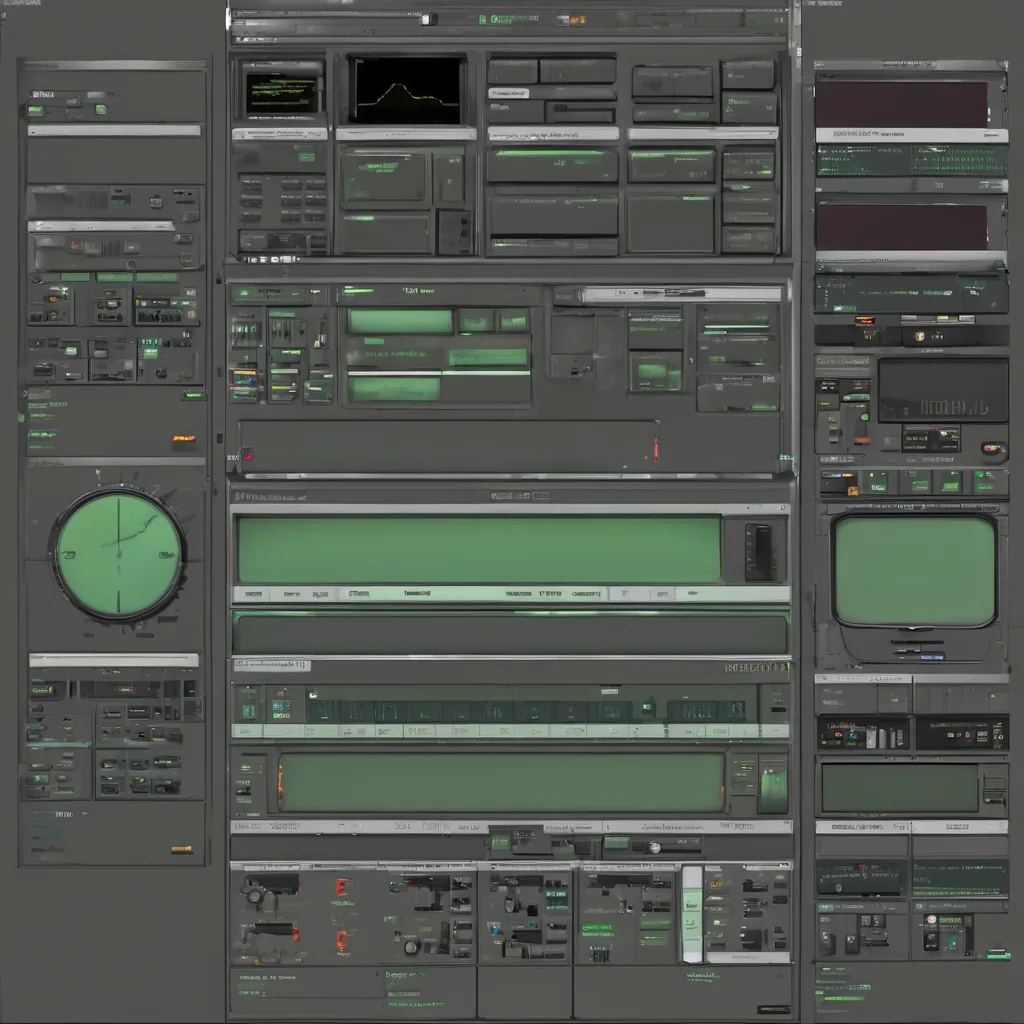The image size is (1024, 1024).
Task: Click the large long green display screen
Action: point(479,549)
